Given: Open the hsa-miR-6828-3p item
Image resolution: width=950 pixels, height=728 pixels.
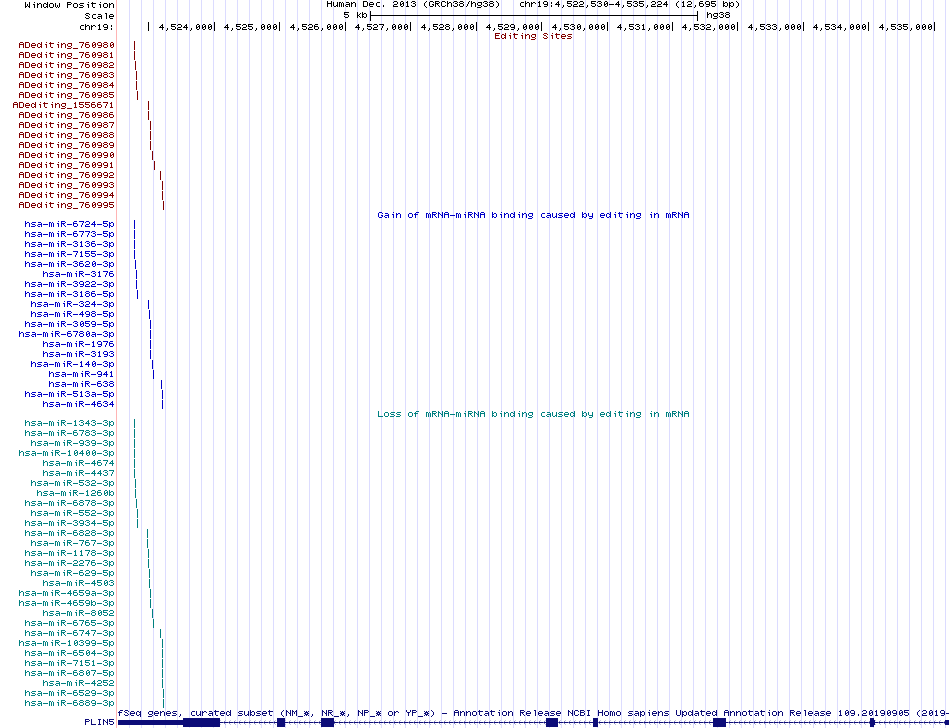Looking at the screenshot, I should pyautogui.click(x=70, y=533).
